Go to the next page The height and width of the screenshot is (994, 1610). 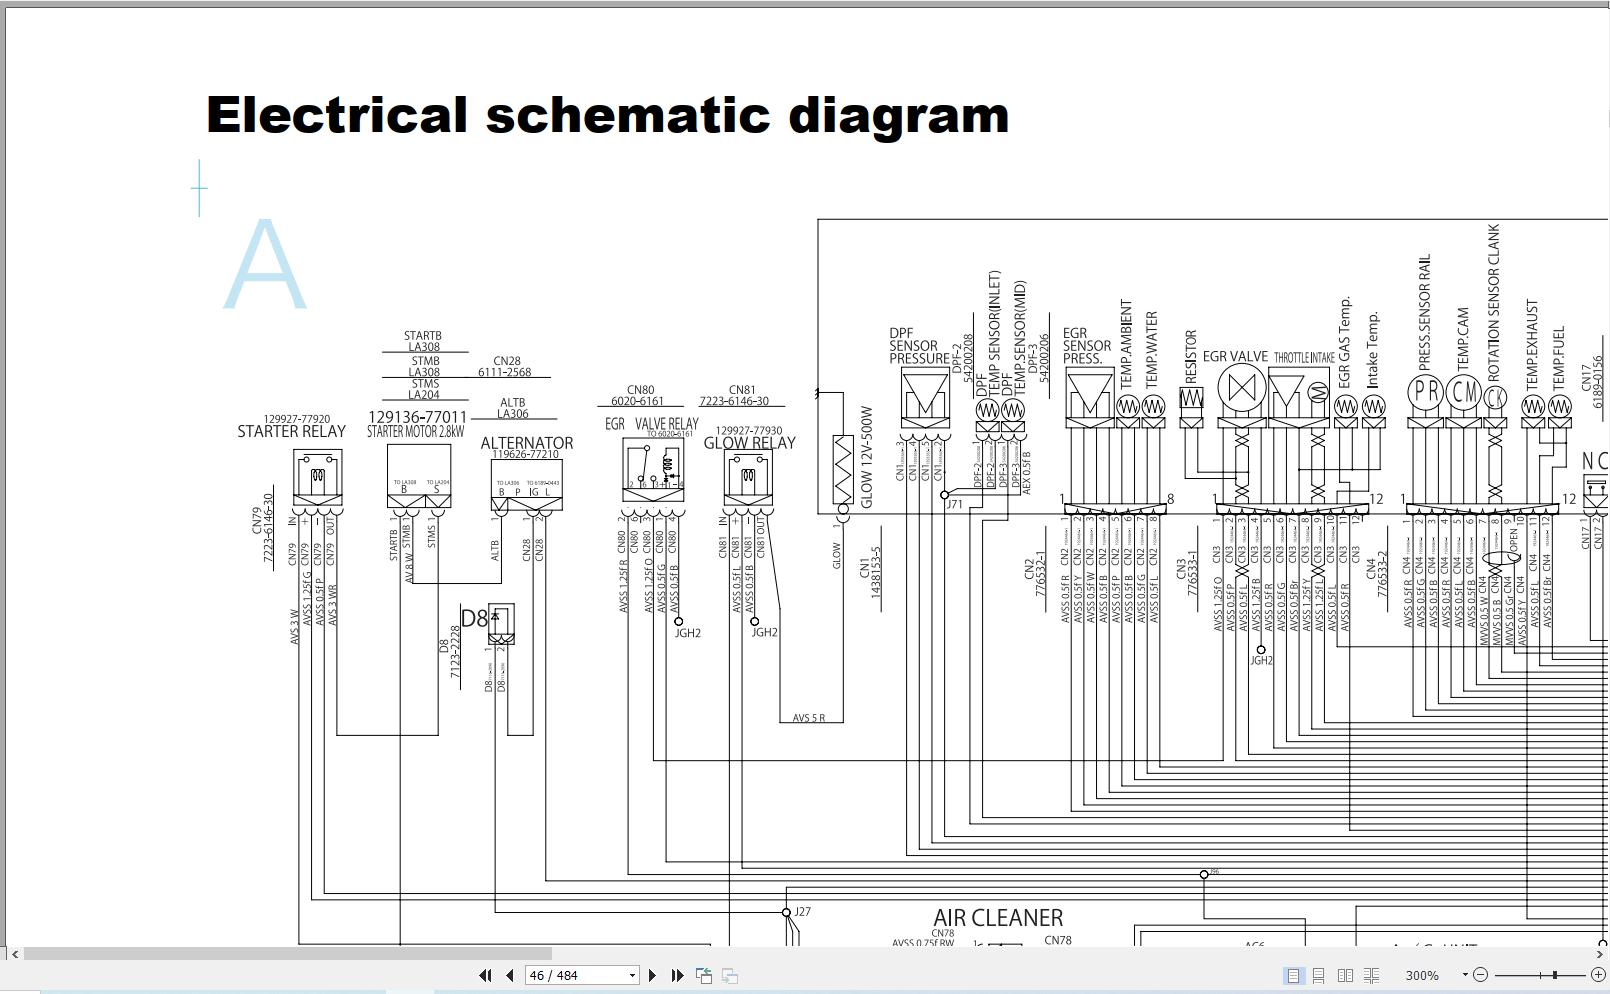click(x=653, y=975)
